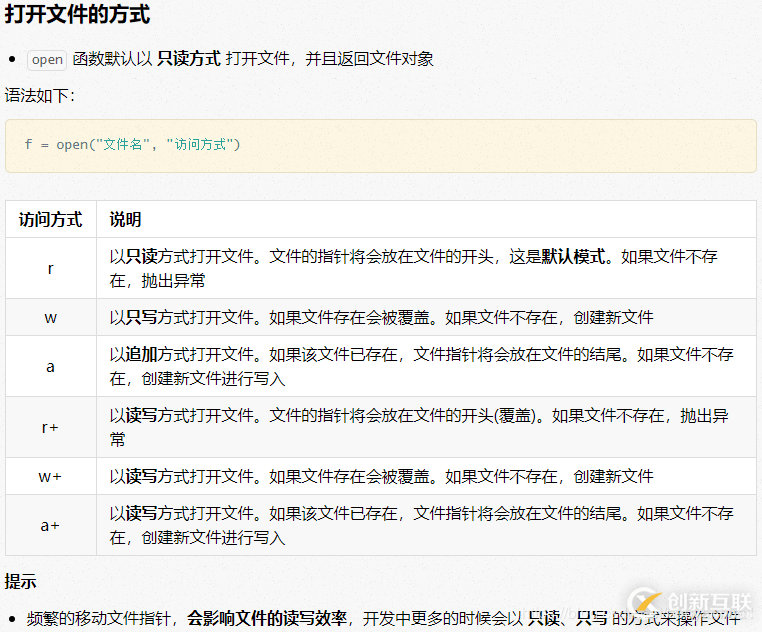Click the 提示 heading
This screenshot has height=632, width=762.
[x=21, y=582]
